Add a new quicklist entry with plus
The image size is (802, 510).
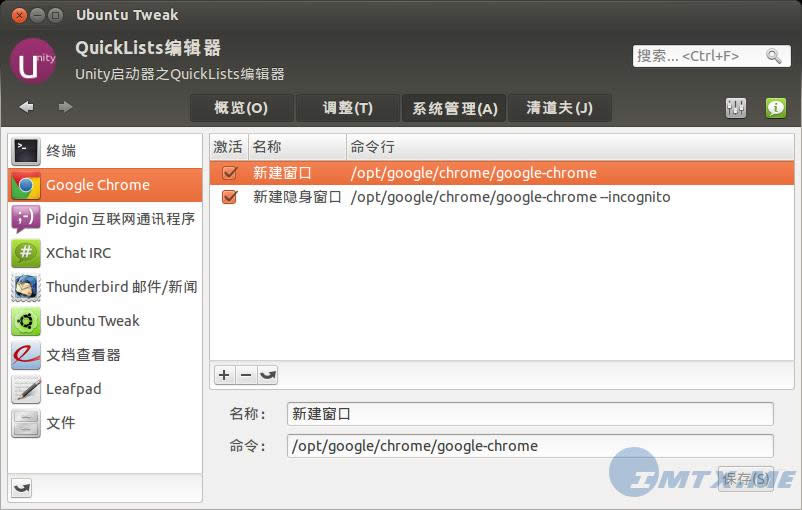224,375
